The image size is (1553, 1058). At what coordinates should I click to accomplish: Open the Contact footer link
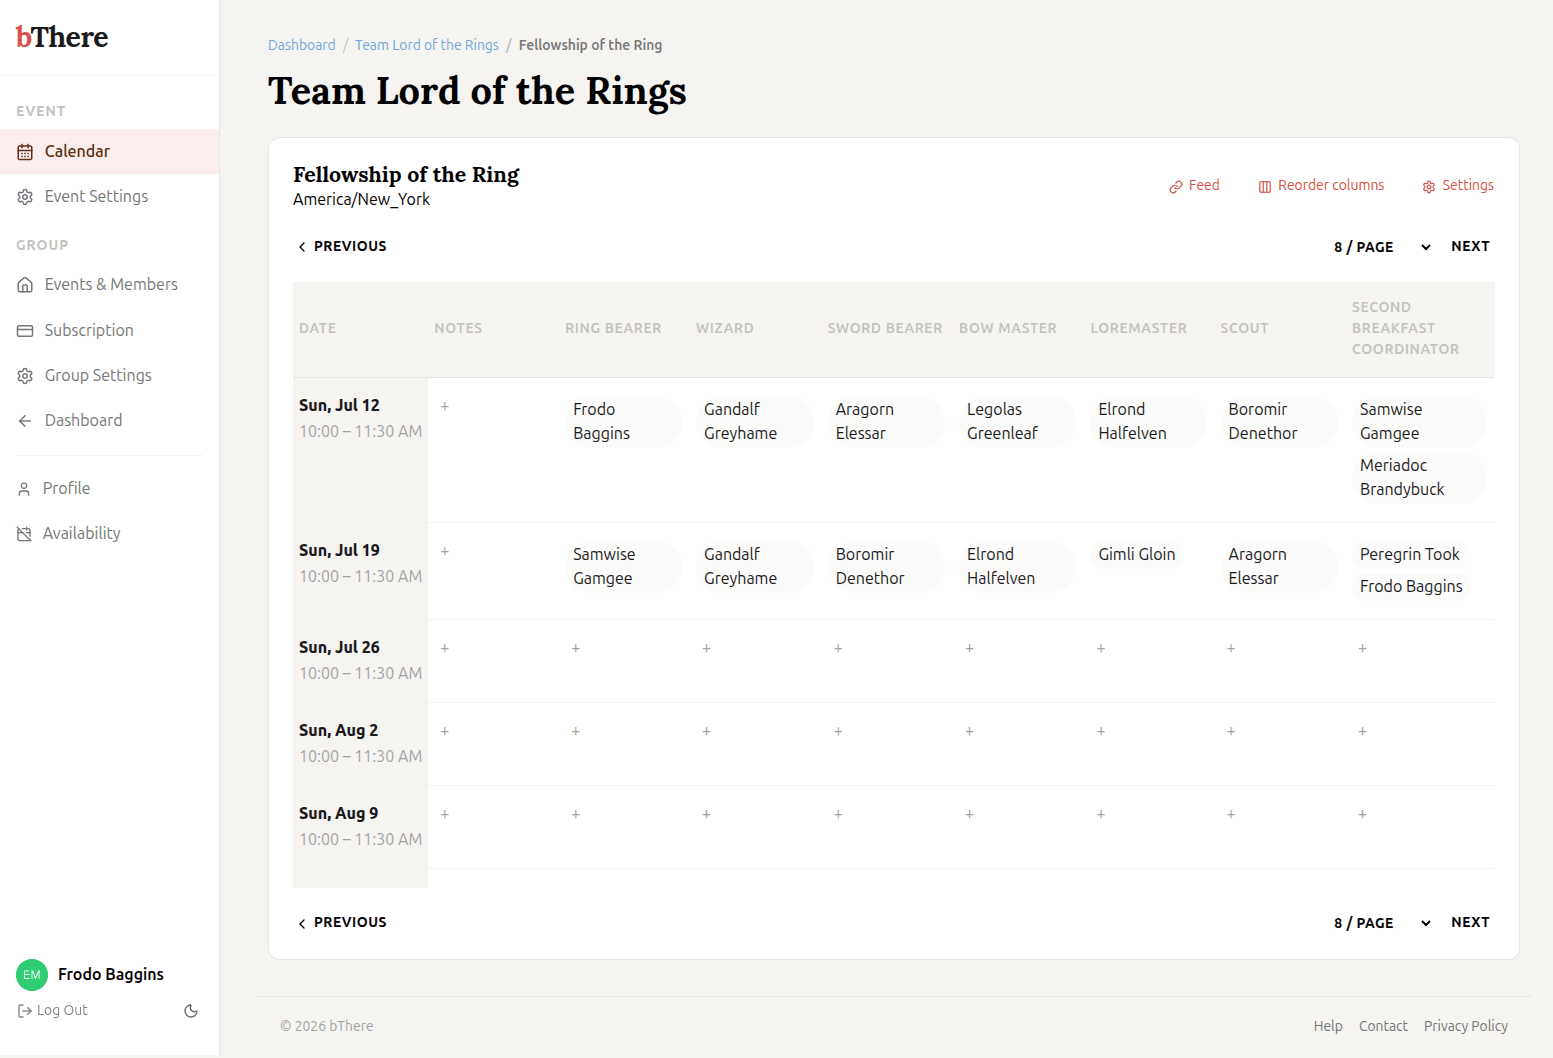pos(1383,1026)
